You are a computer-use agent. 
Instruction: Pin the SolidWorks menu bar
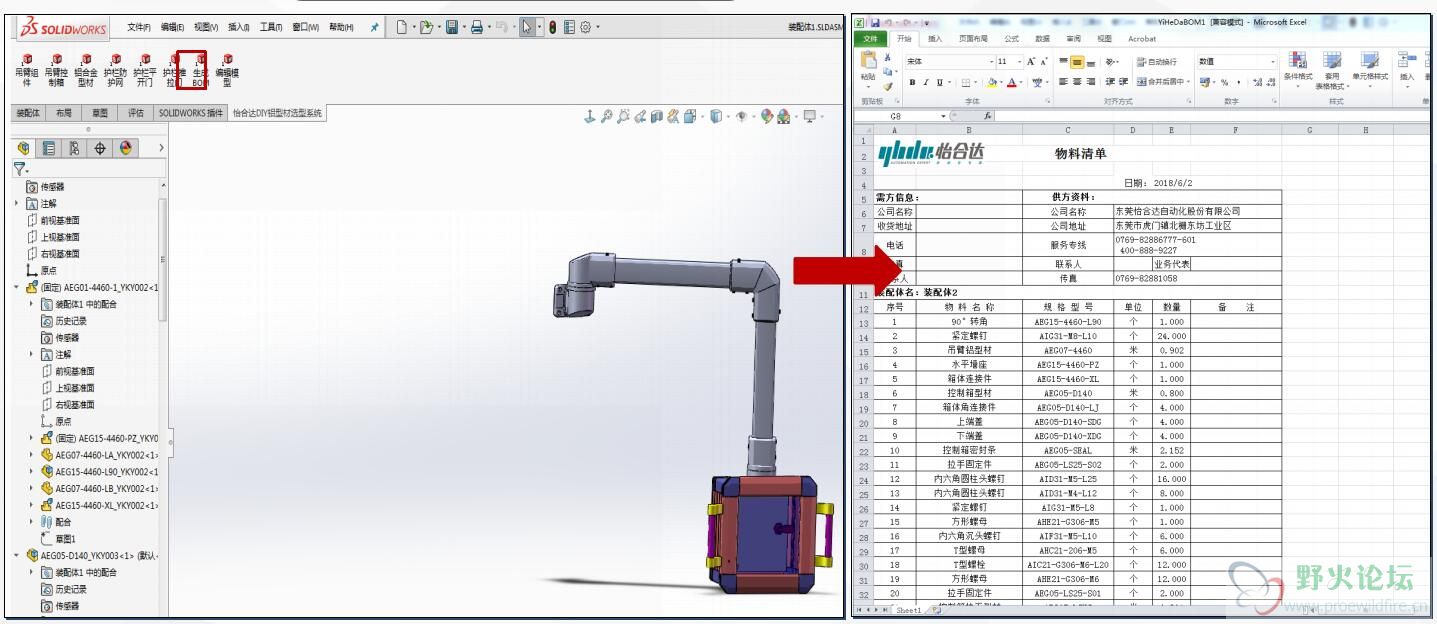pos(374,27)
